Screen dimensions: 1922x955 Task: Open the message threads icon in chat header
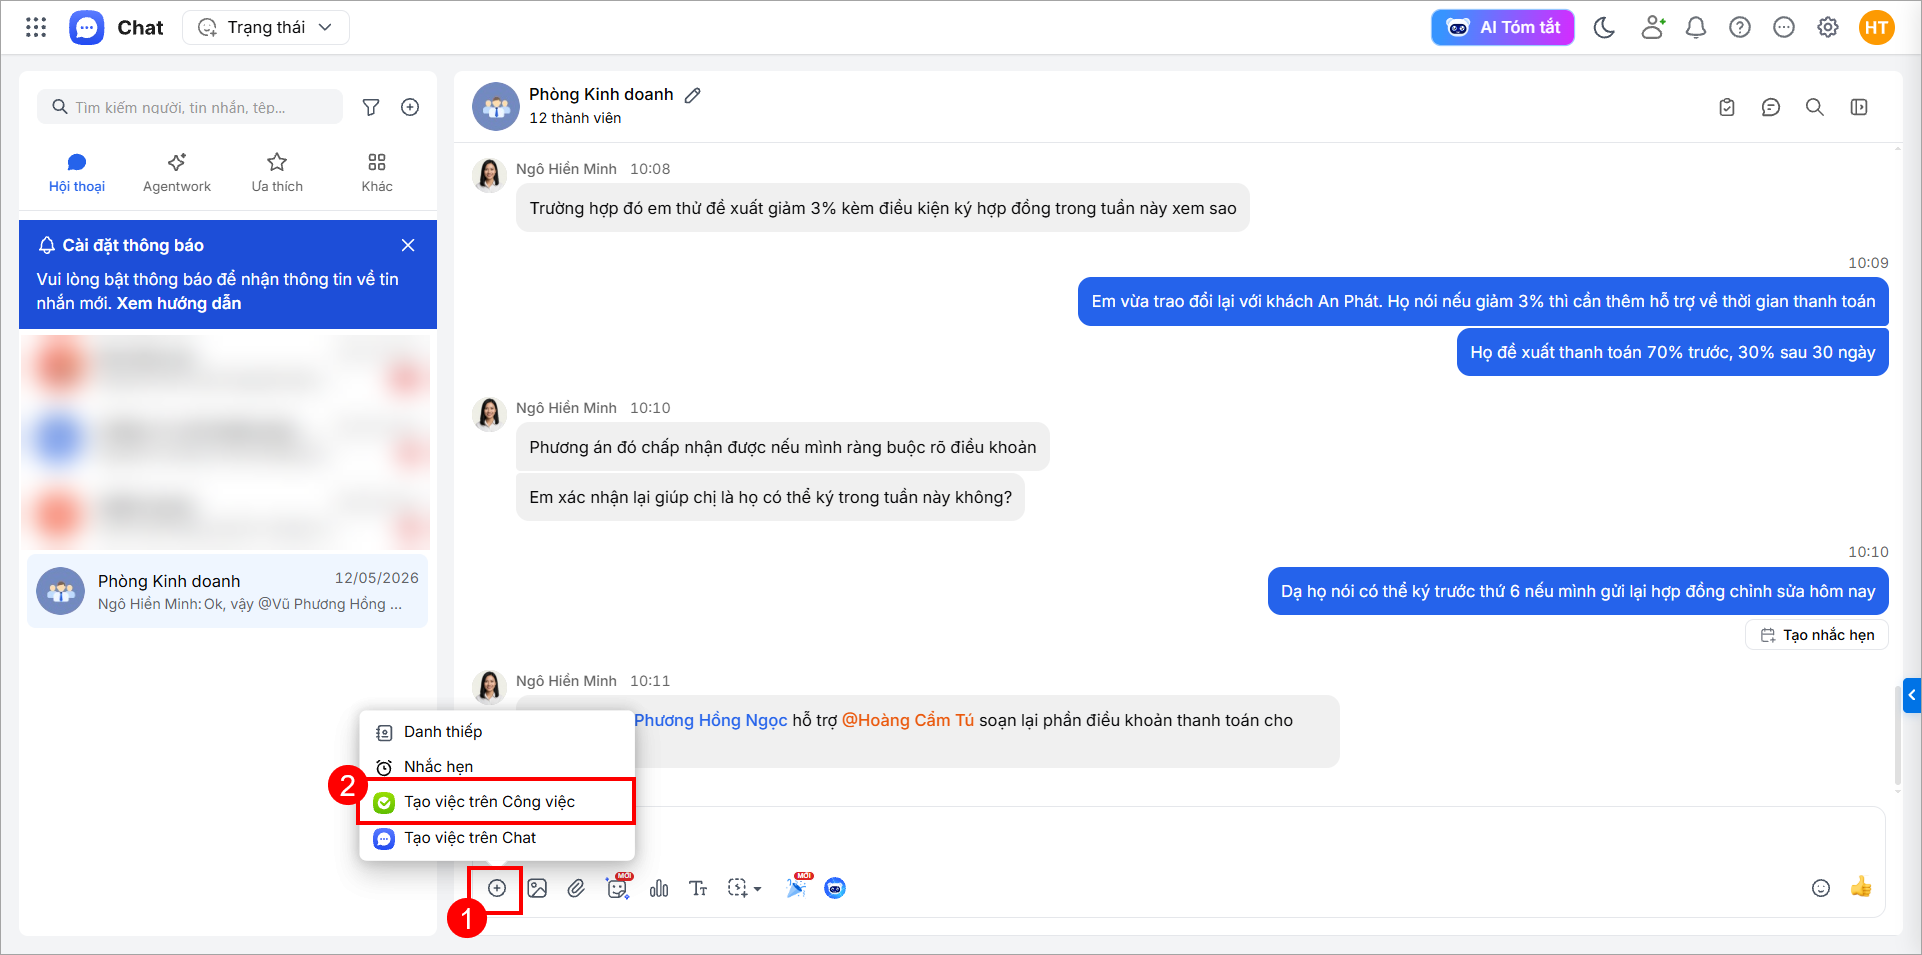1771,107
